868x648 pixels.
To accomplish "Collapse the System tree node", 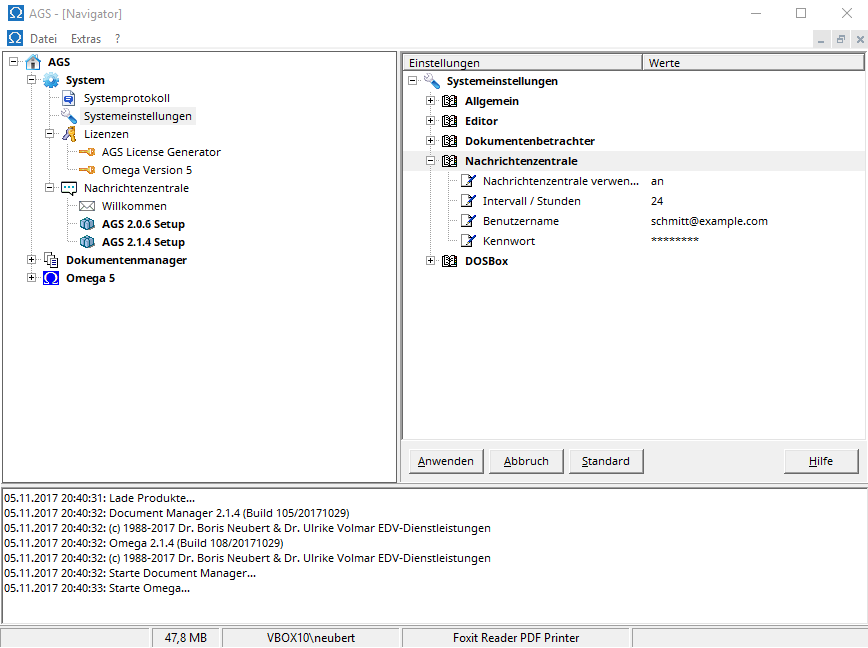I will tap(32, 80).
